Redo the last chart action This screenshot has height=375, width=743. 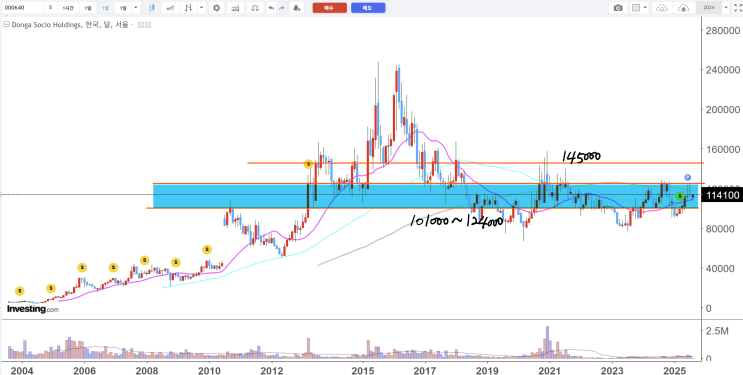point(282,8)
